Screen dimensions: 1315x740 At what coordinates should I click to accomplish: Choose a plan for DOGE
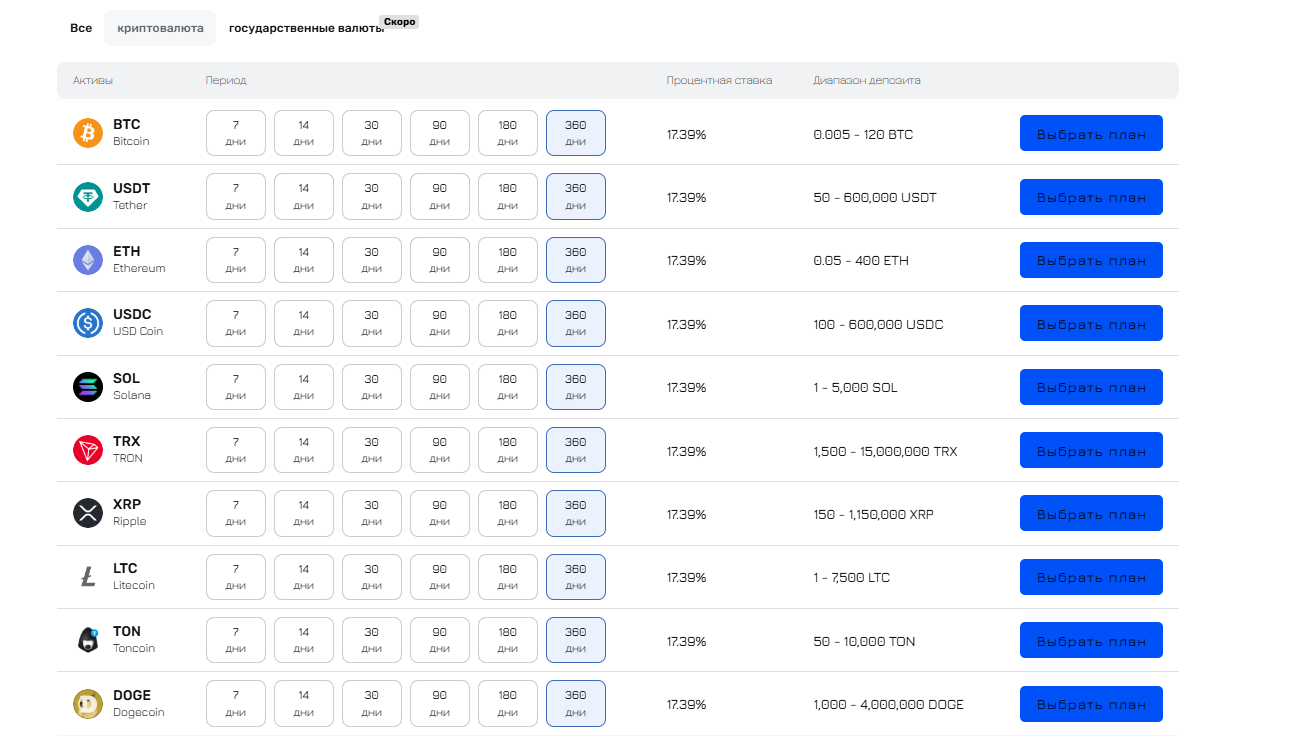[x=1091, y=704]
